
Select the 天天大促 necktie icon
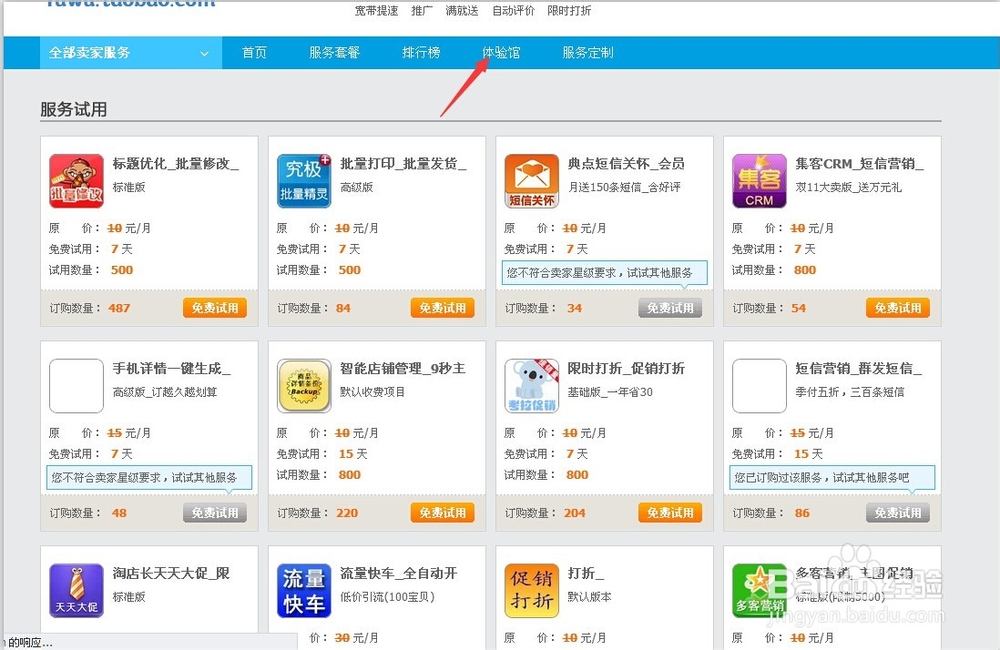pyautogui.click(x=76, y=590)
